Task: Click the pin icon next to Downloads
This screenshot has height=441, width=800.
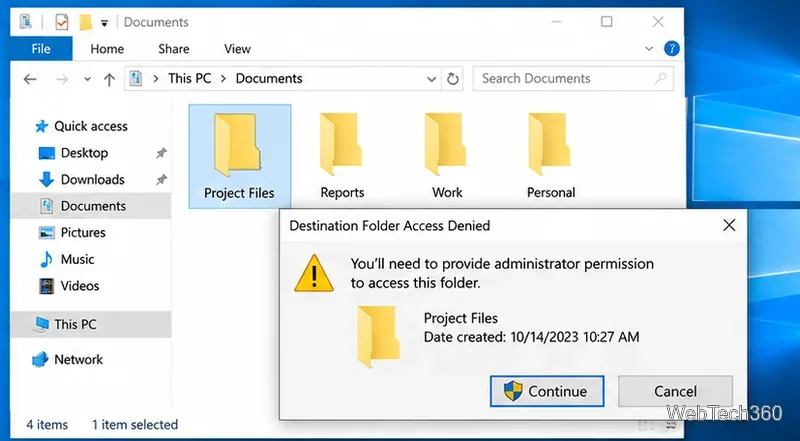Action: point(161,179)
